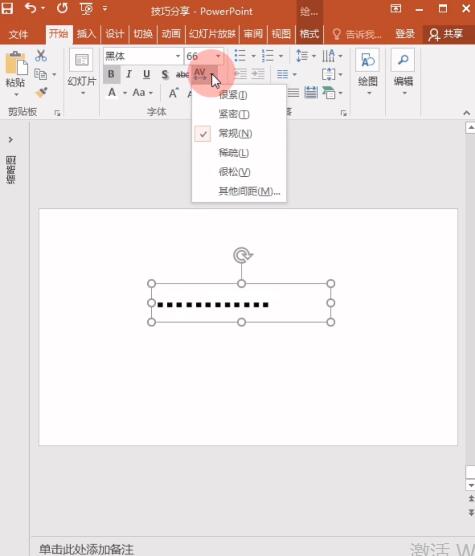The width and height of the screenshot is (475, 556).
Task: Open the 审阅 tab
Action: (x=253, y=34)
